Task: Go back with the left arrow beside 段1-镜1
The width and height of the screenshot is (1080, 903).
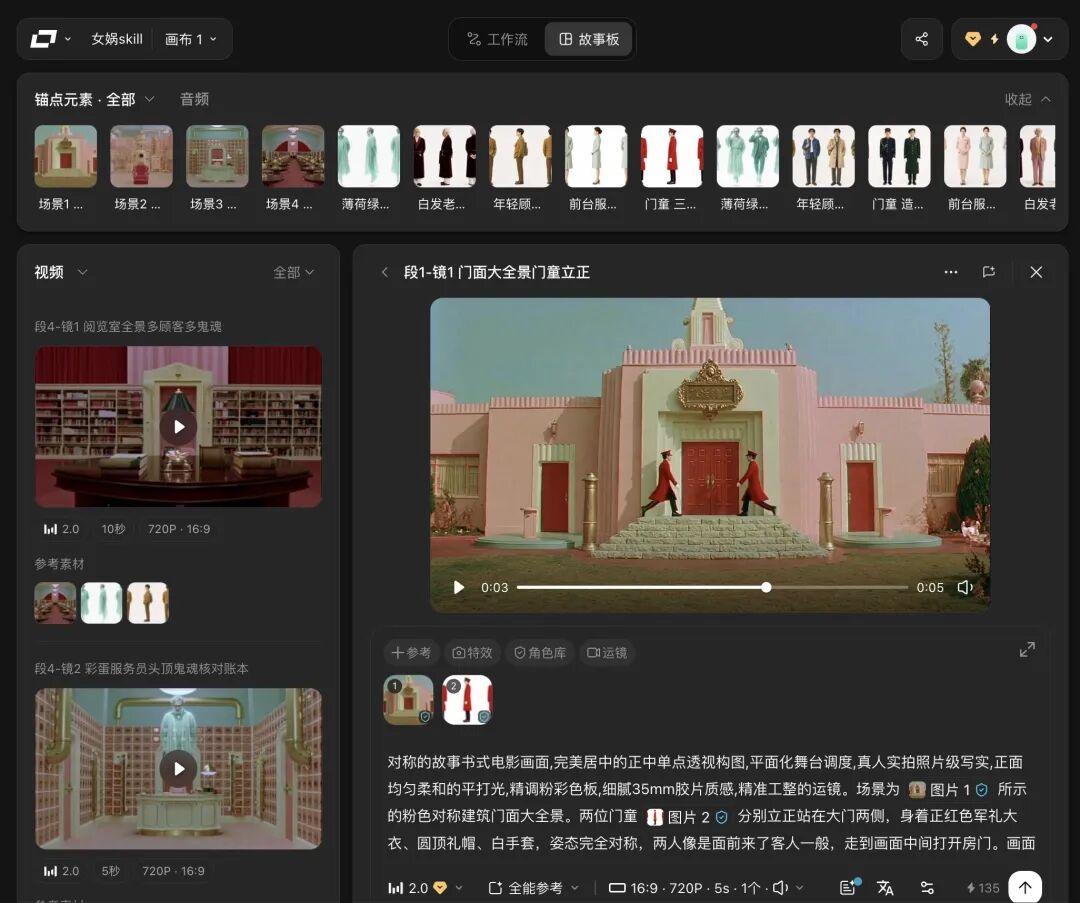Action: (384, 272)
